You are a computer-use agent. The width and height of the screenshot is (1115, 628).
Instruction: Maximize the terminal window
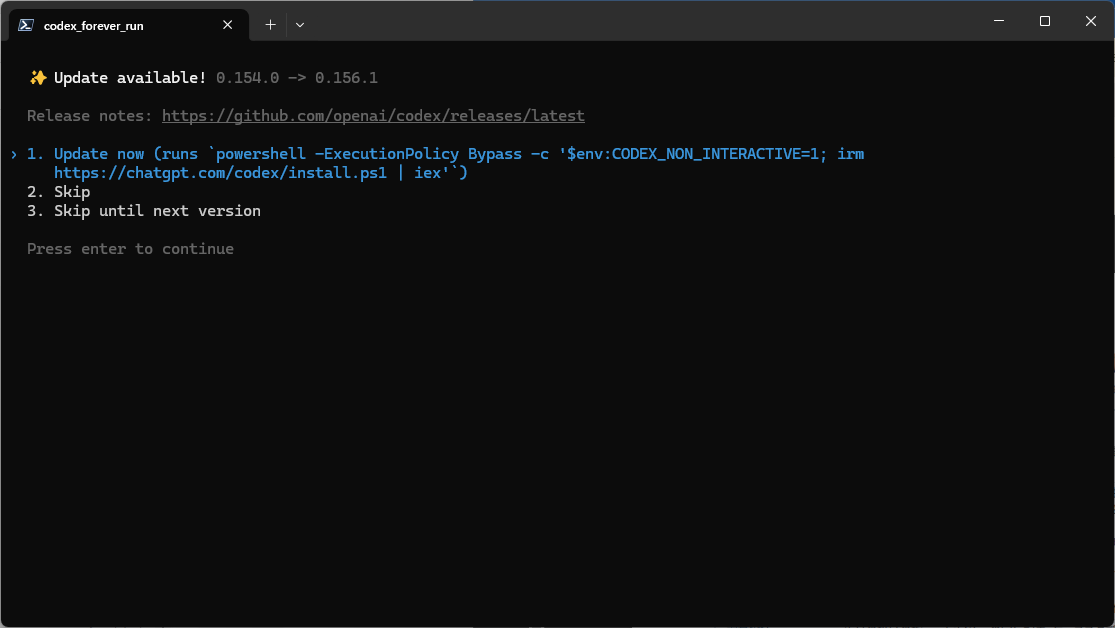pyautogui.click(x=1045, y=21)
